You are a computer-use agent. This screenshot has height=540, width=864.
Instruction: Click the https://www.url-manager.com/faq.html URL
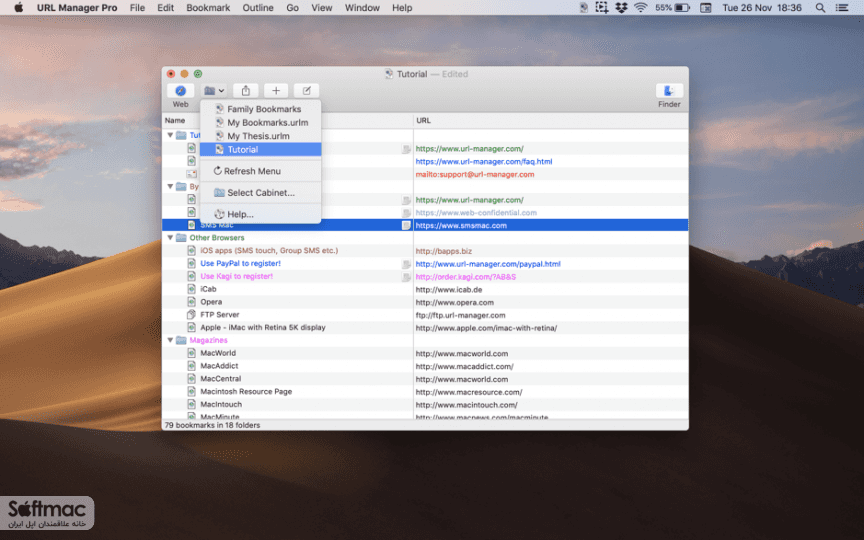pos(484,161)
